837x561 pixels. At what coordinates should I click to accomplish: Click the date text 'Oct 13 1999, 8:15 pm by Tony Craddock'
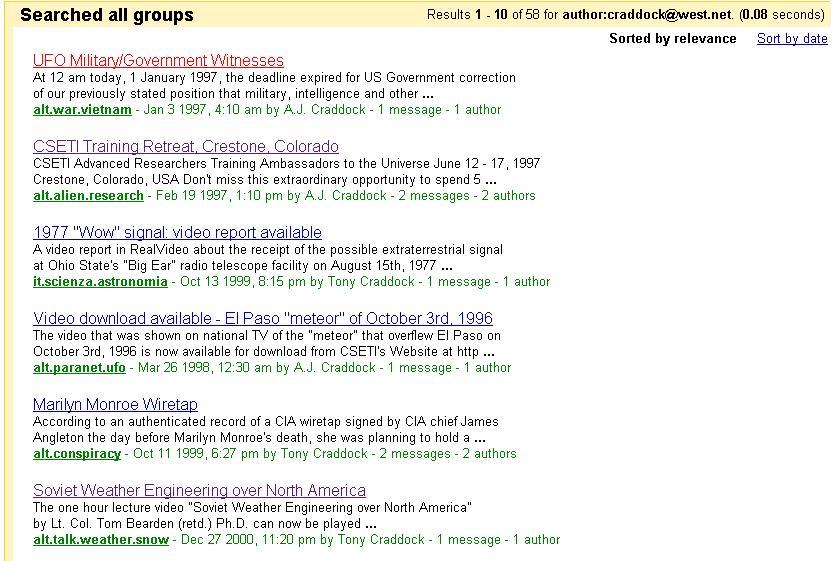pos(297,281)
